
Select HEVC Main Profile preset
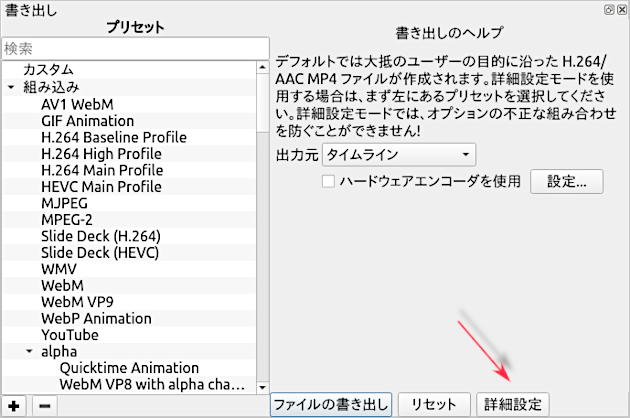coord(102,186)
